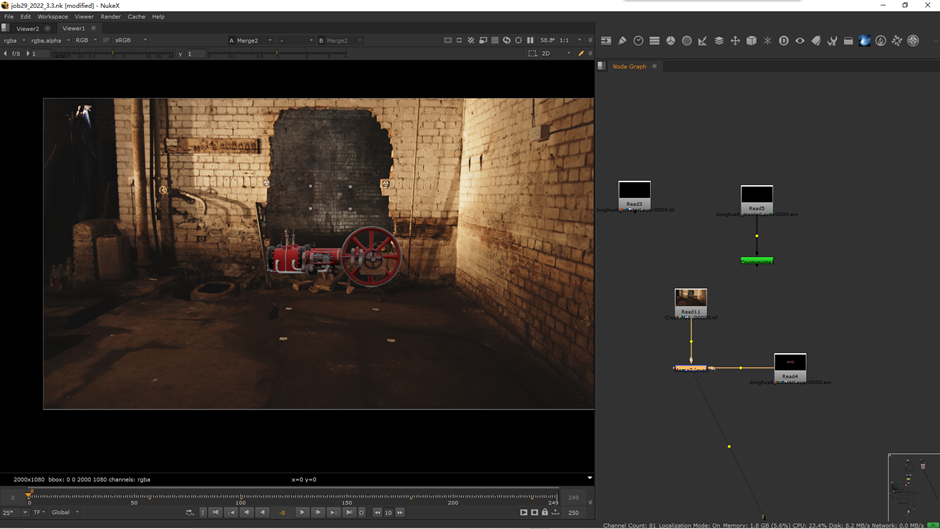The image size is (940, 529).
Task: Open the rgba.alpha channel dropdown
Action: [50, 40]
